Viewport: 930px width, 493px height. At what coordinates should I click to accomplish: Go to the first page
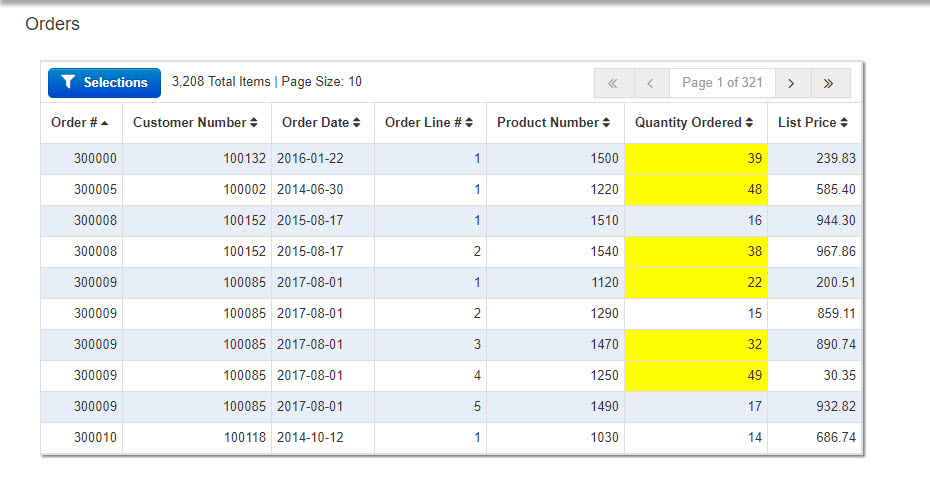[x=614, y=83]
